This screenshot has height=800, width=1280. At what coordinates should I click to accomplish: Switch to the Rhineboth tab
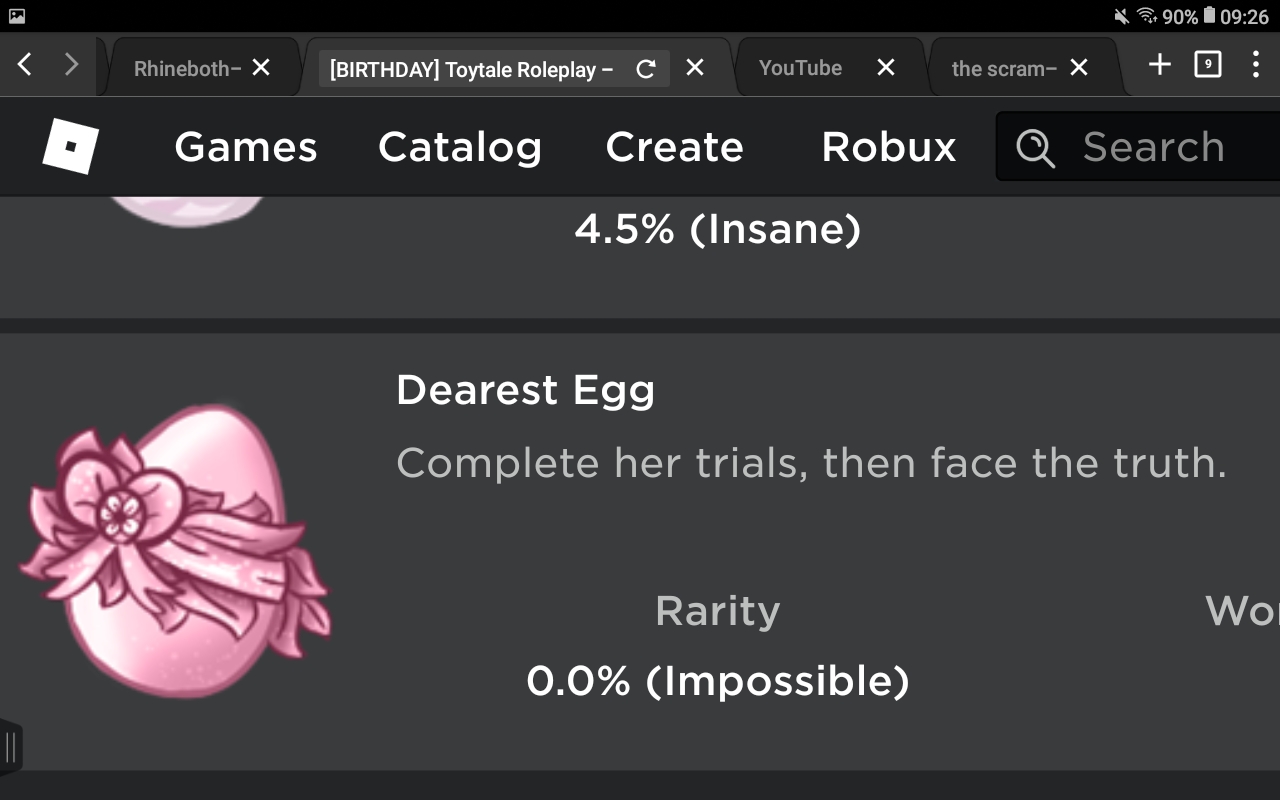pyautogui.click(x=187, y=68)
